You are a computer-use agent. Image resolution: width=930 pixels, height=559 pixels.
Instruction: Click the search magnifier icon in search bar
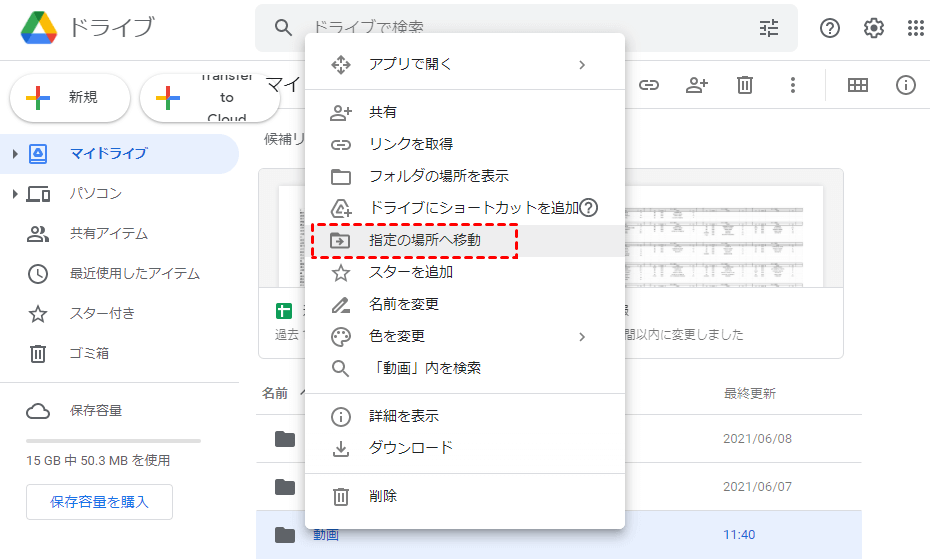(x=283, y=27)
